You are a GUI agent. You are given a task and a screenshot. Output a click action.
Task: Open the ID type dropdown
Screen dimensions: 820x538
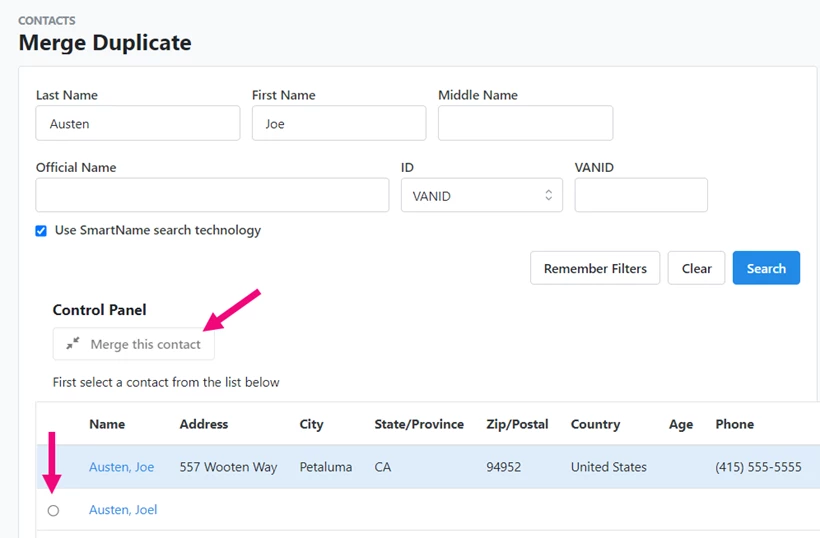pos(481,196)
